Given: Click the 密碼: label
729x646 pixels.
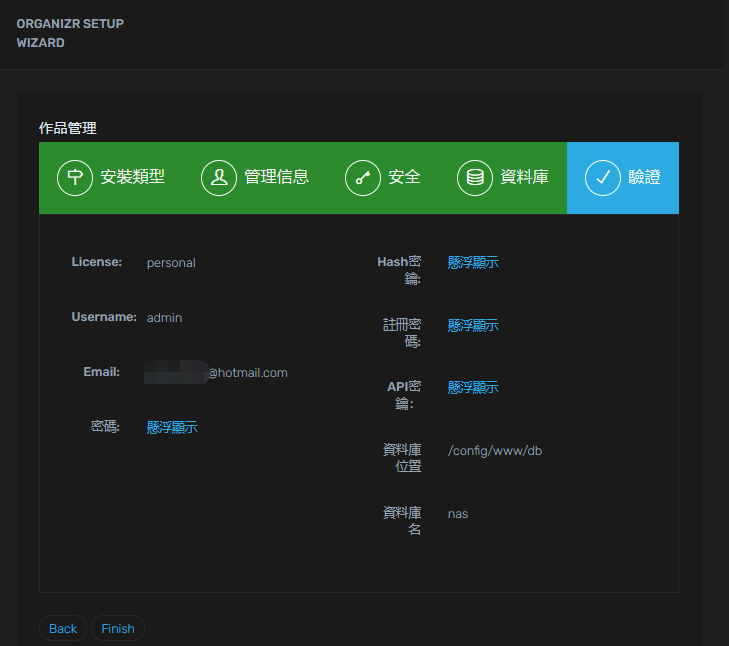Looking at the screenshot, I should [105, 426].
